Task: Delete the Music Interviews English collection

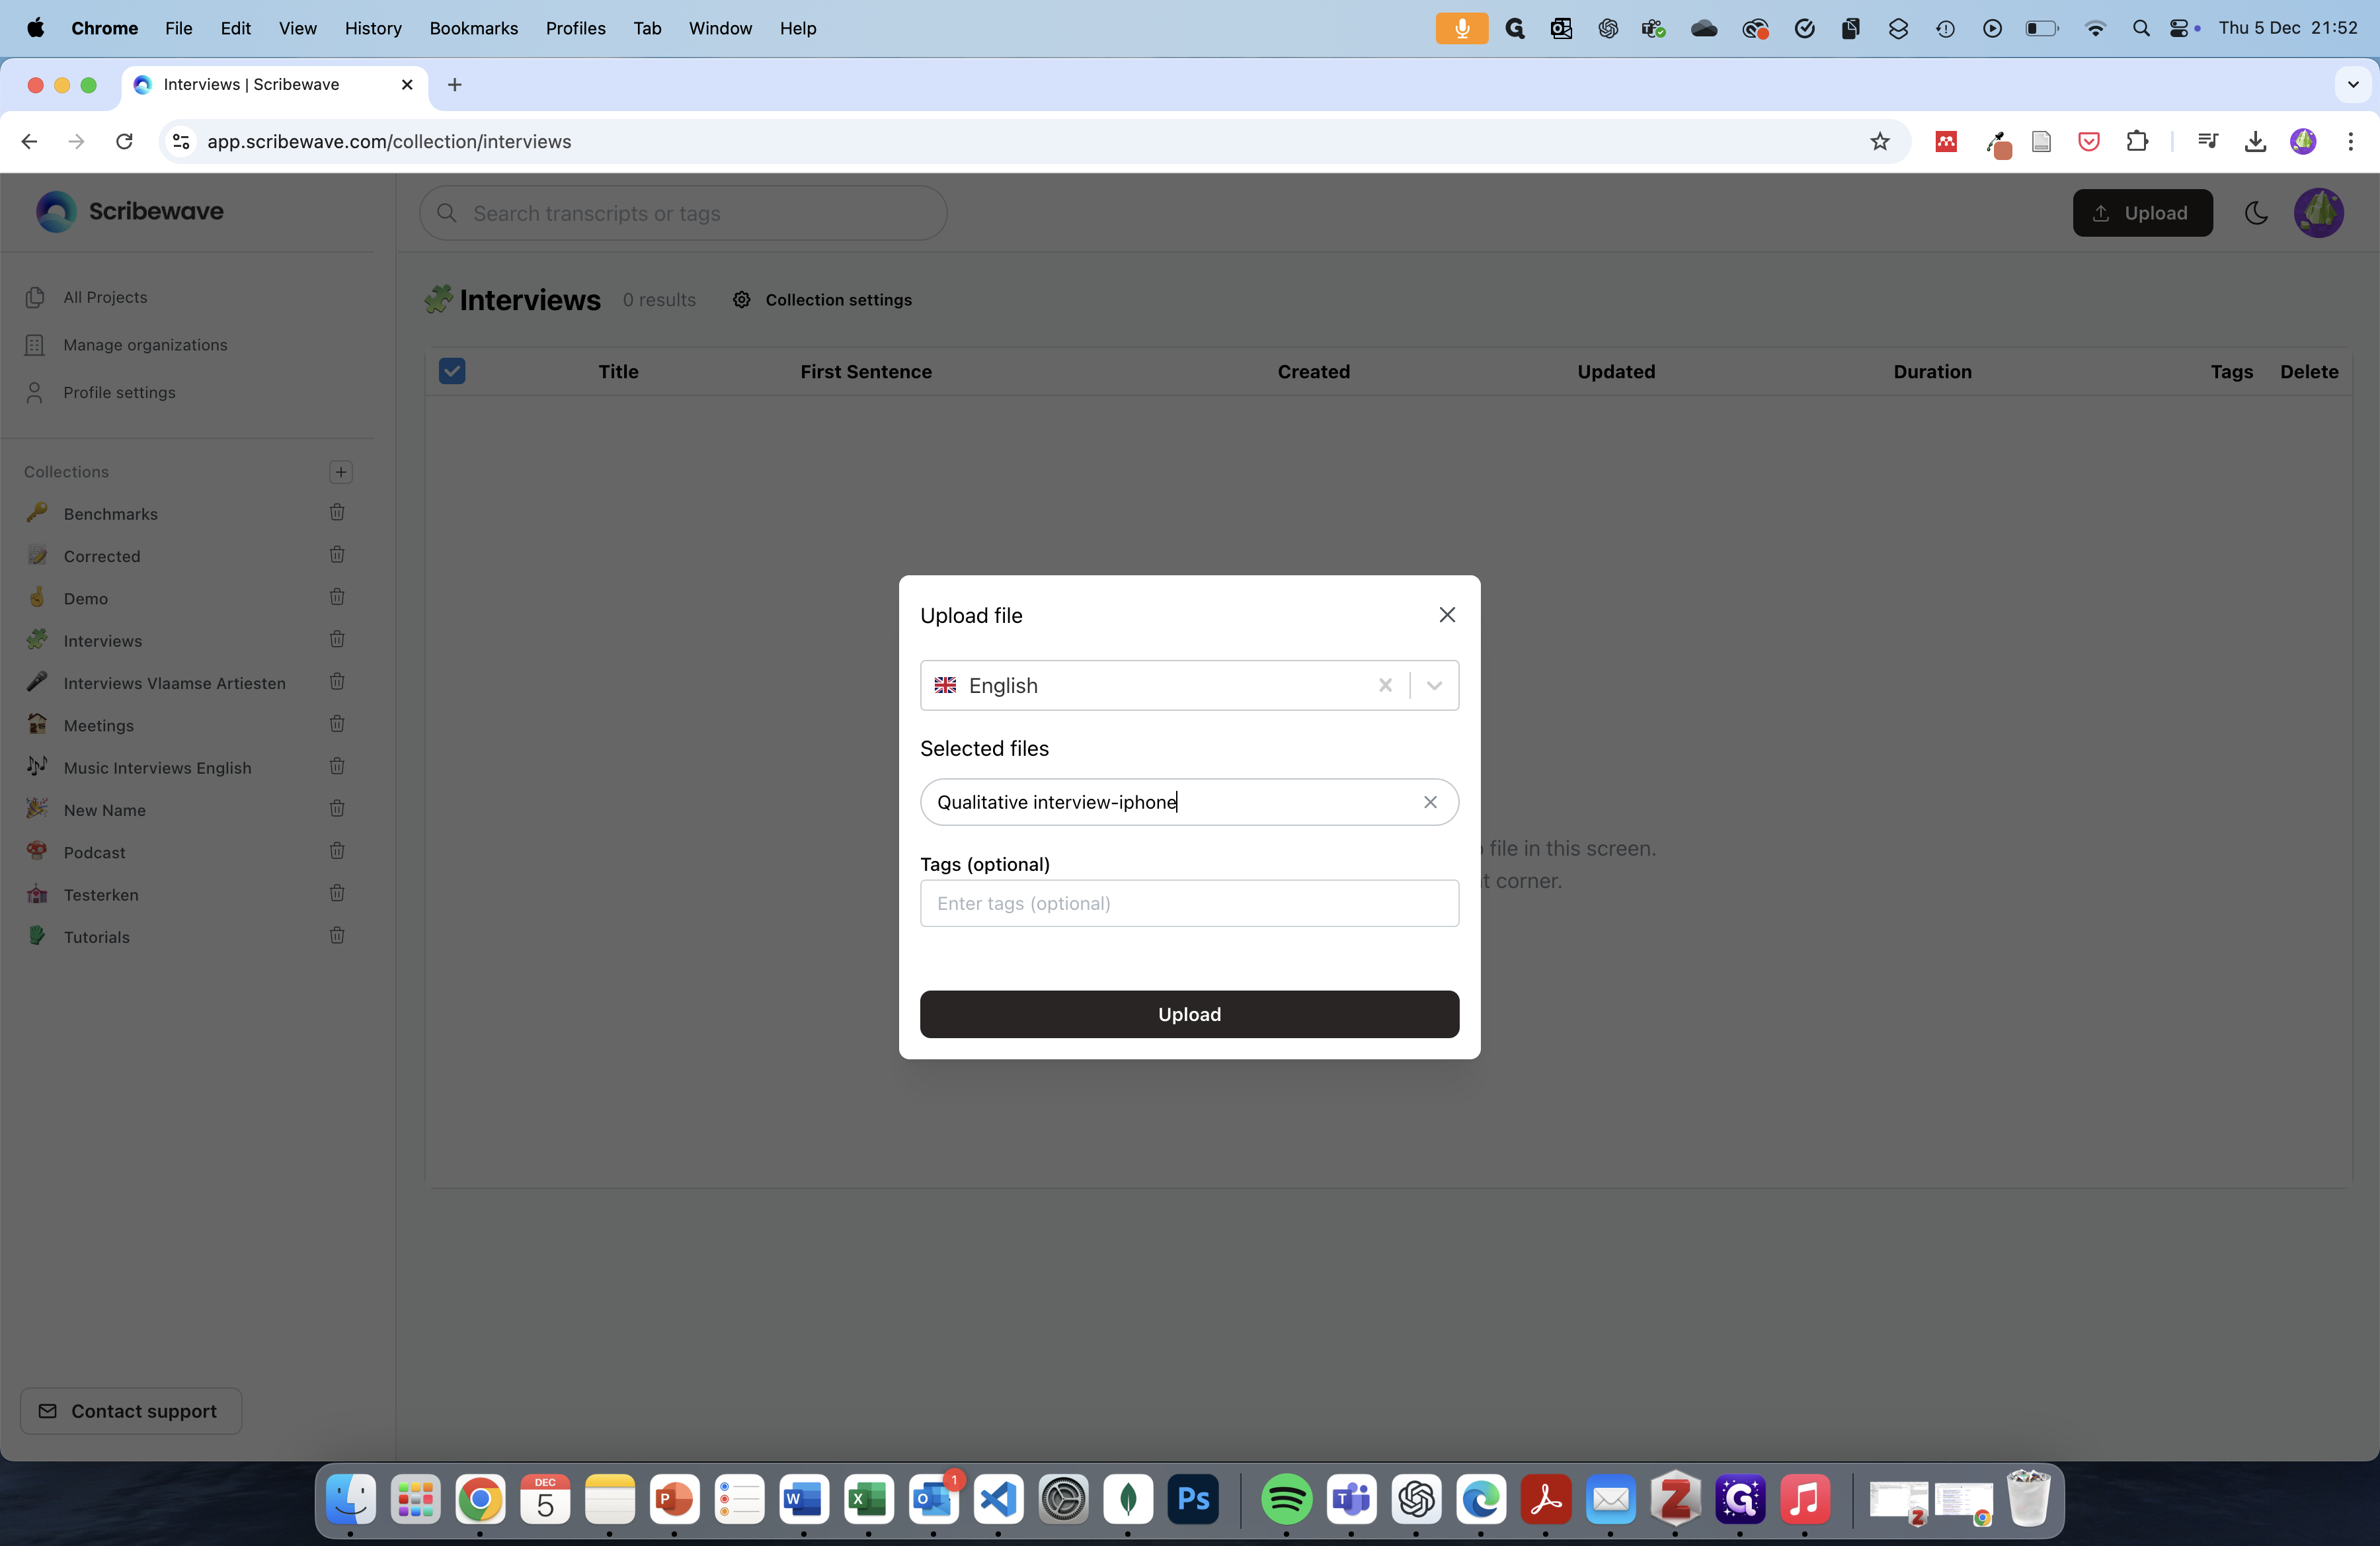Action: [x=337, y=766]
